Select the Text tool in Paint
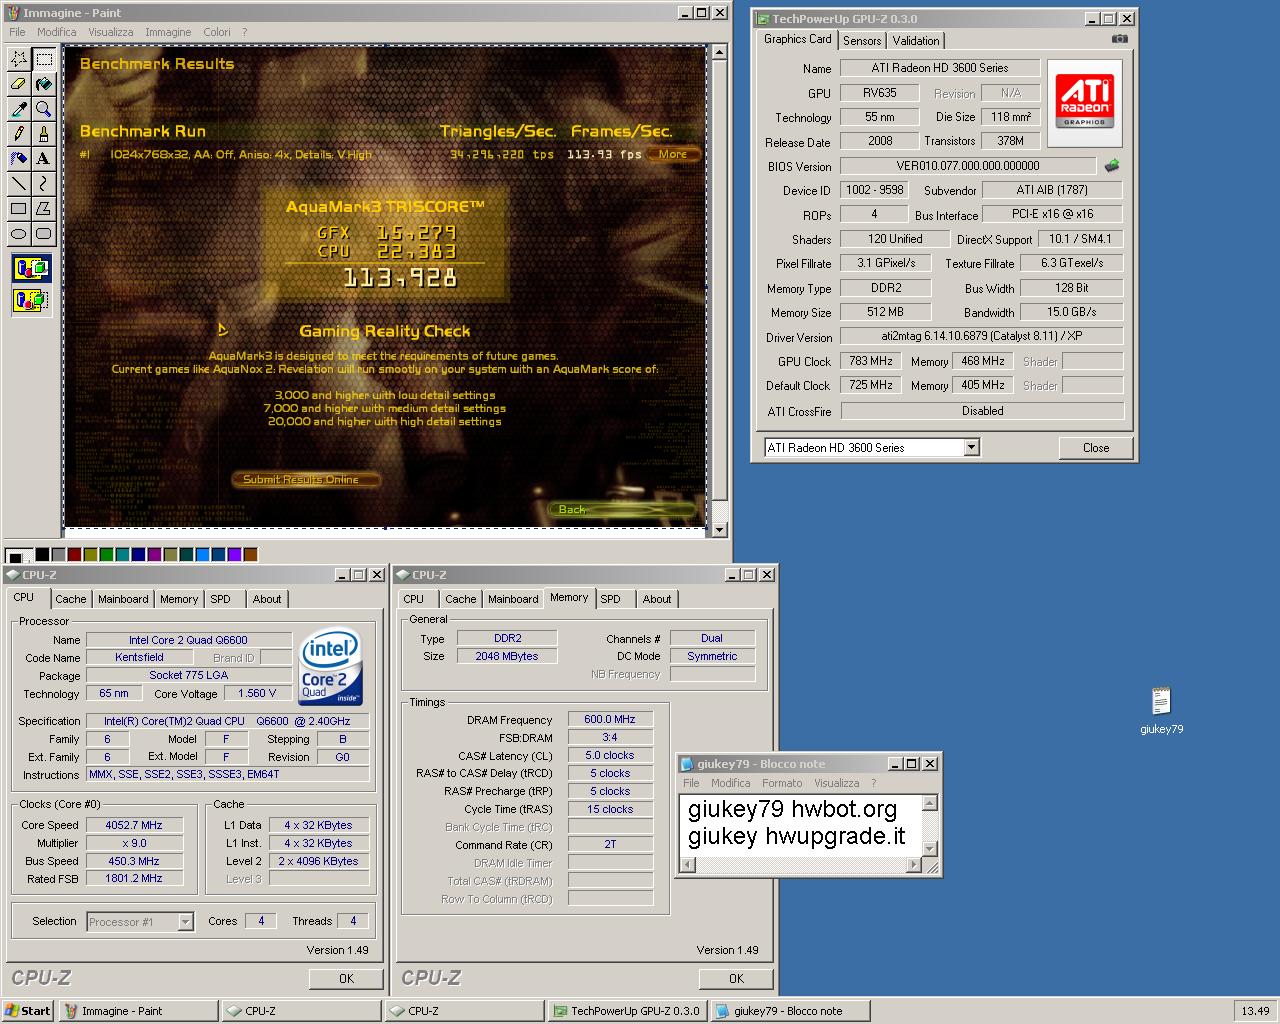The height and width of the screenshot is (1024, 1280). point(44,159)
